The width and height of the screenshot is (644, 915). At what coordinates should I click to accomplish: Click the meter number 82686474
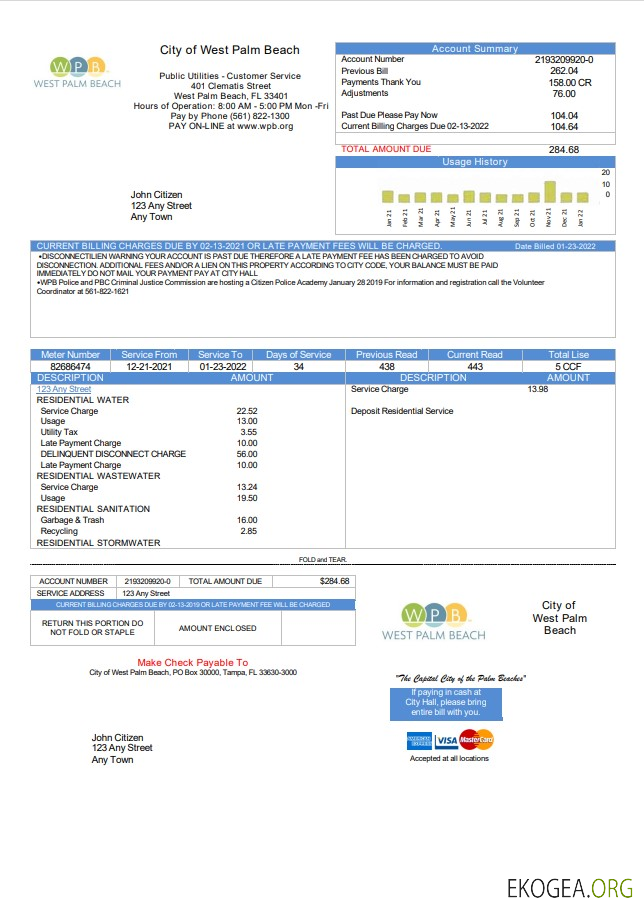[71, 366]
